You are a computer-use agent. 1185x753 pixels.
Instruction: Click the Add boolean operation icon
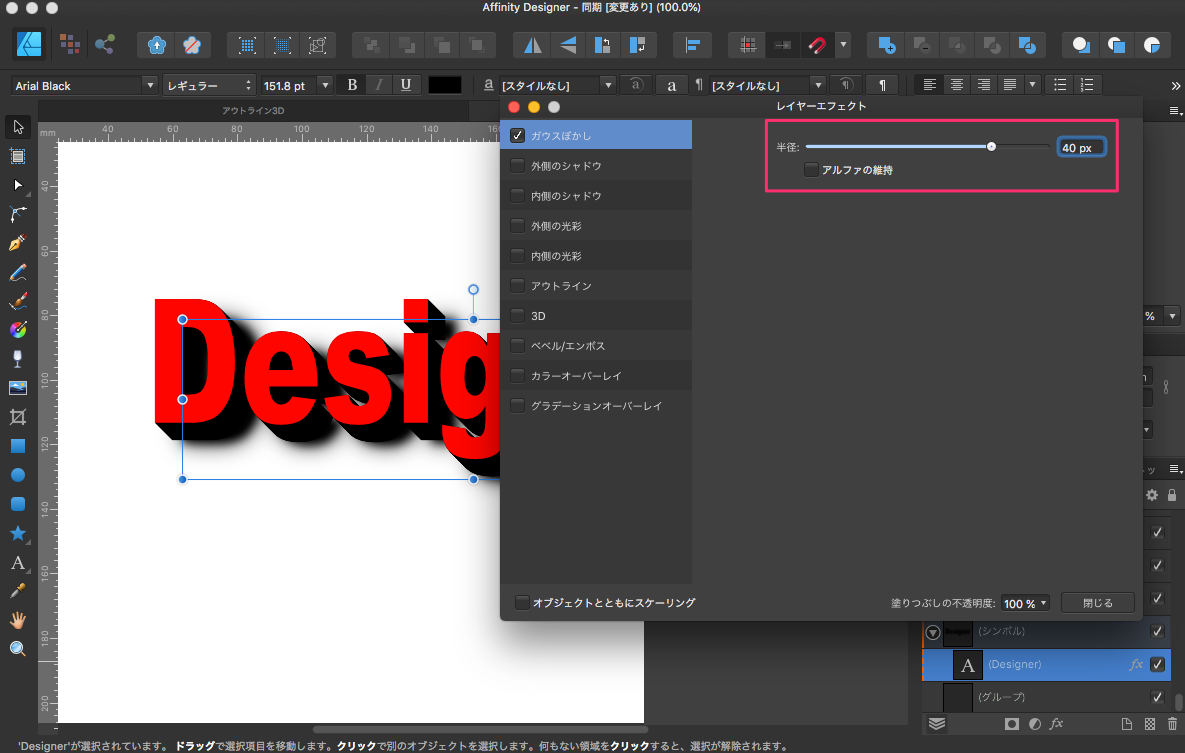click(x=886, y=45)
